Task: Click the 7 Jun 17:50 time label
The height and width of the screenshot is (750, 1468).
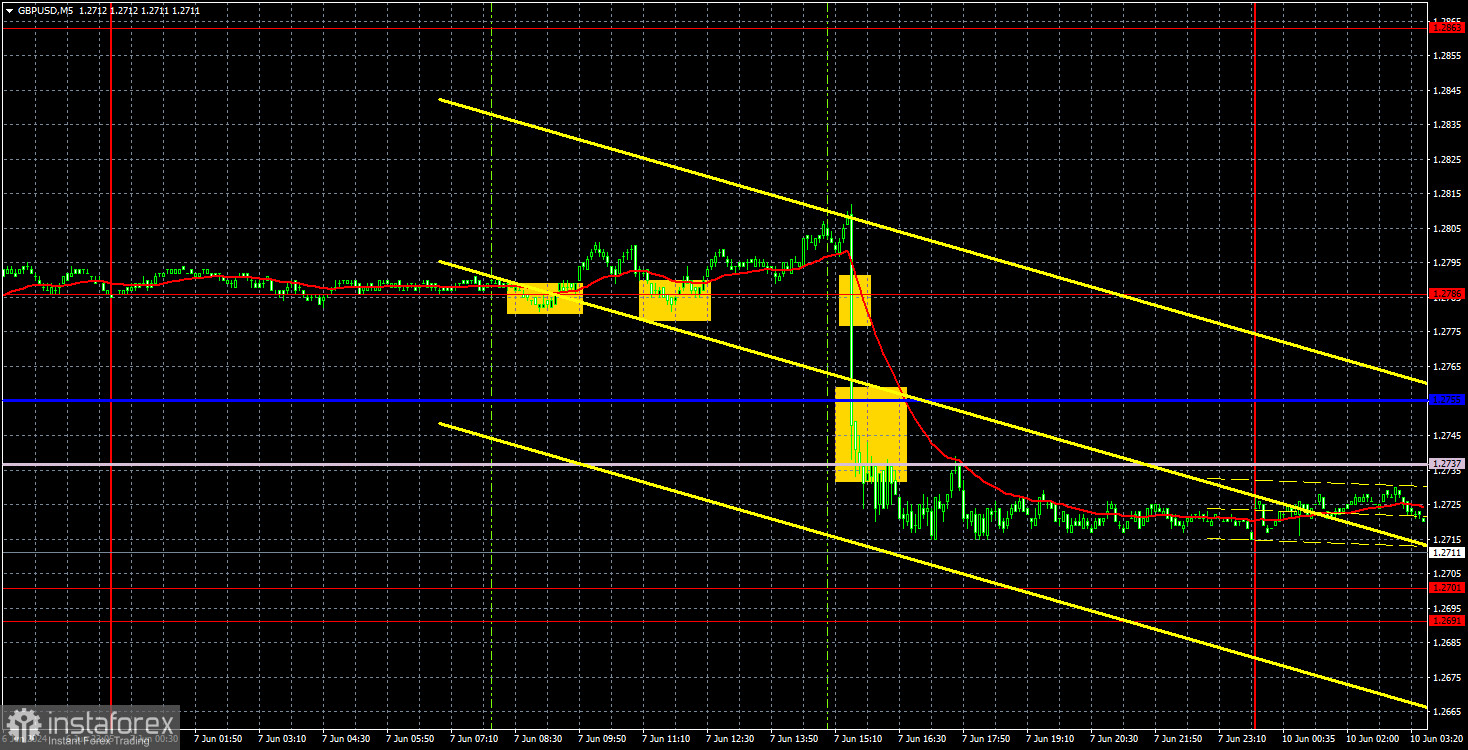Action: (x=987, y=739)
